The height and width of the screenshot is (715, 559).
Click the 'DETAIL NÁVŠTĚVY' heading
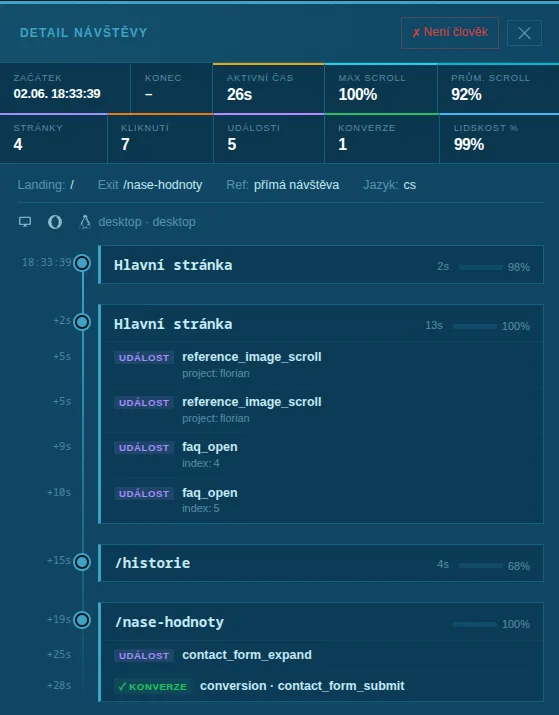[x=83, y=33]
